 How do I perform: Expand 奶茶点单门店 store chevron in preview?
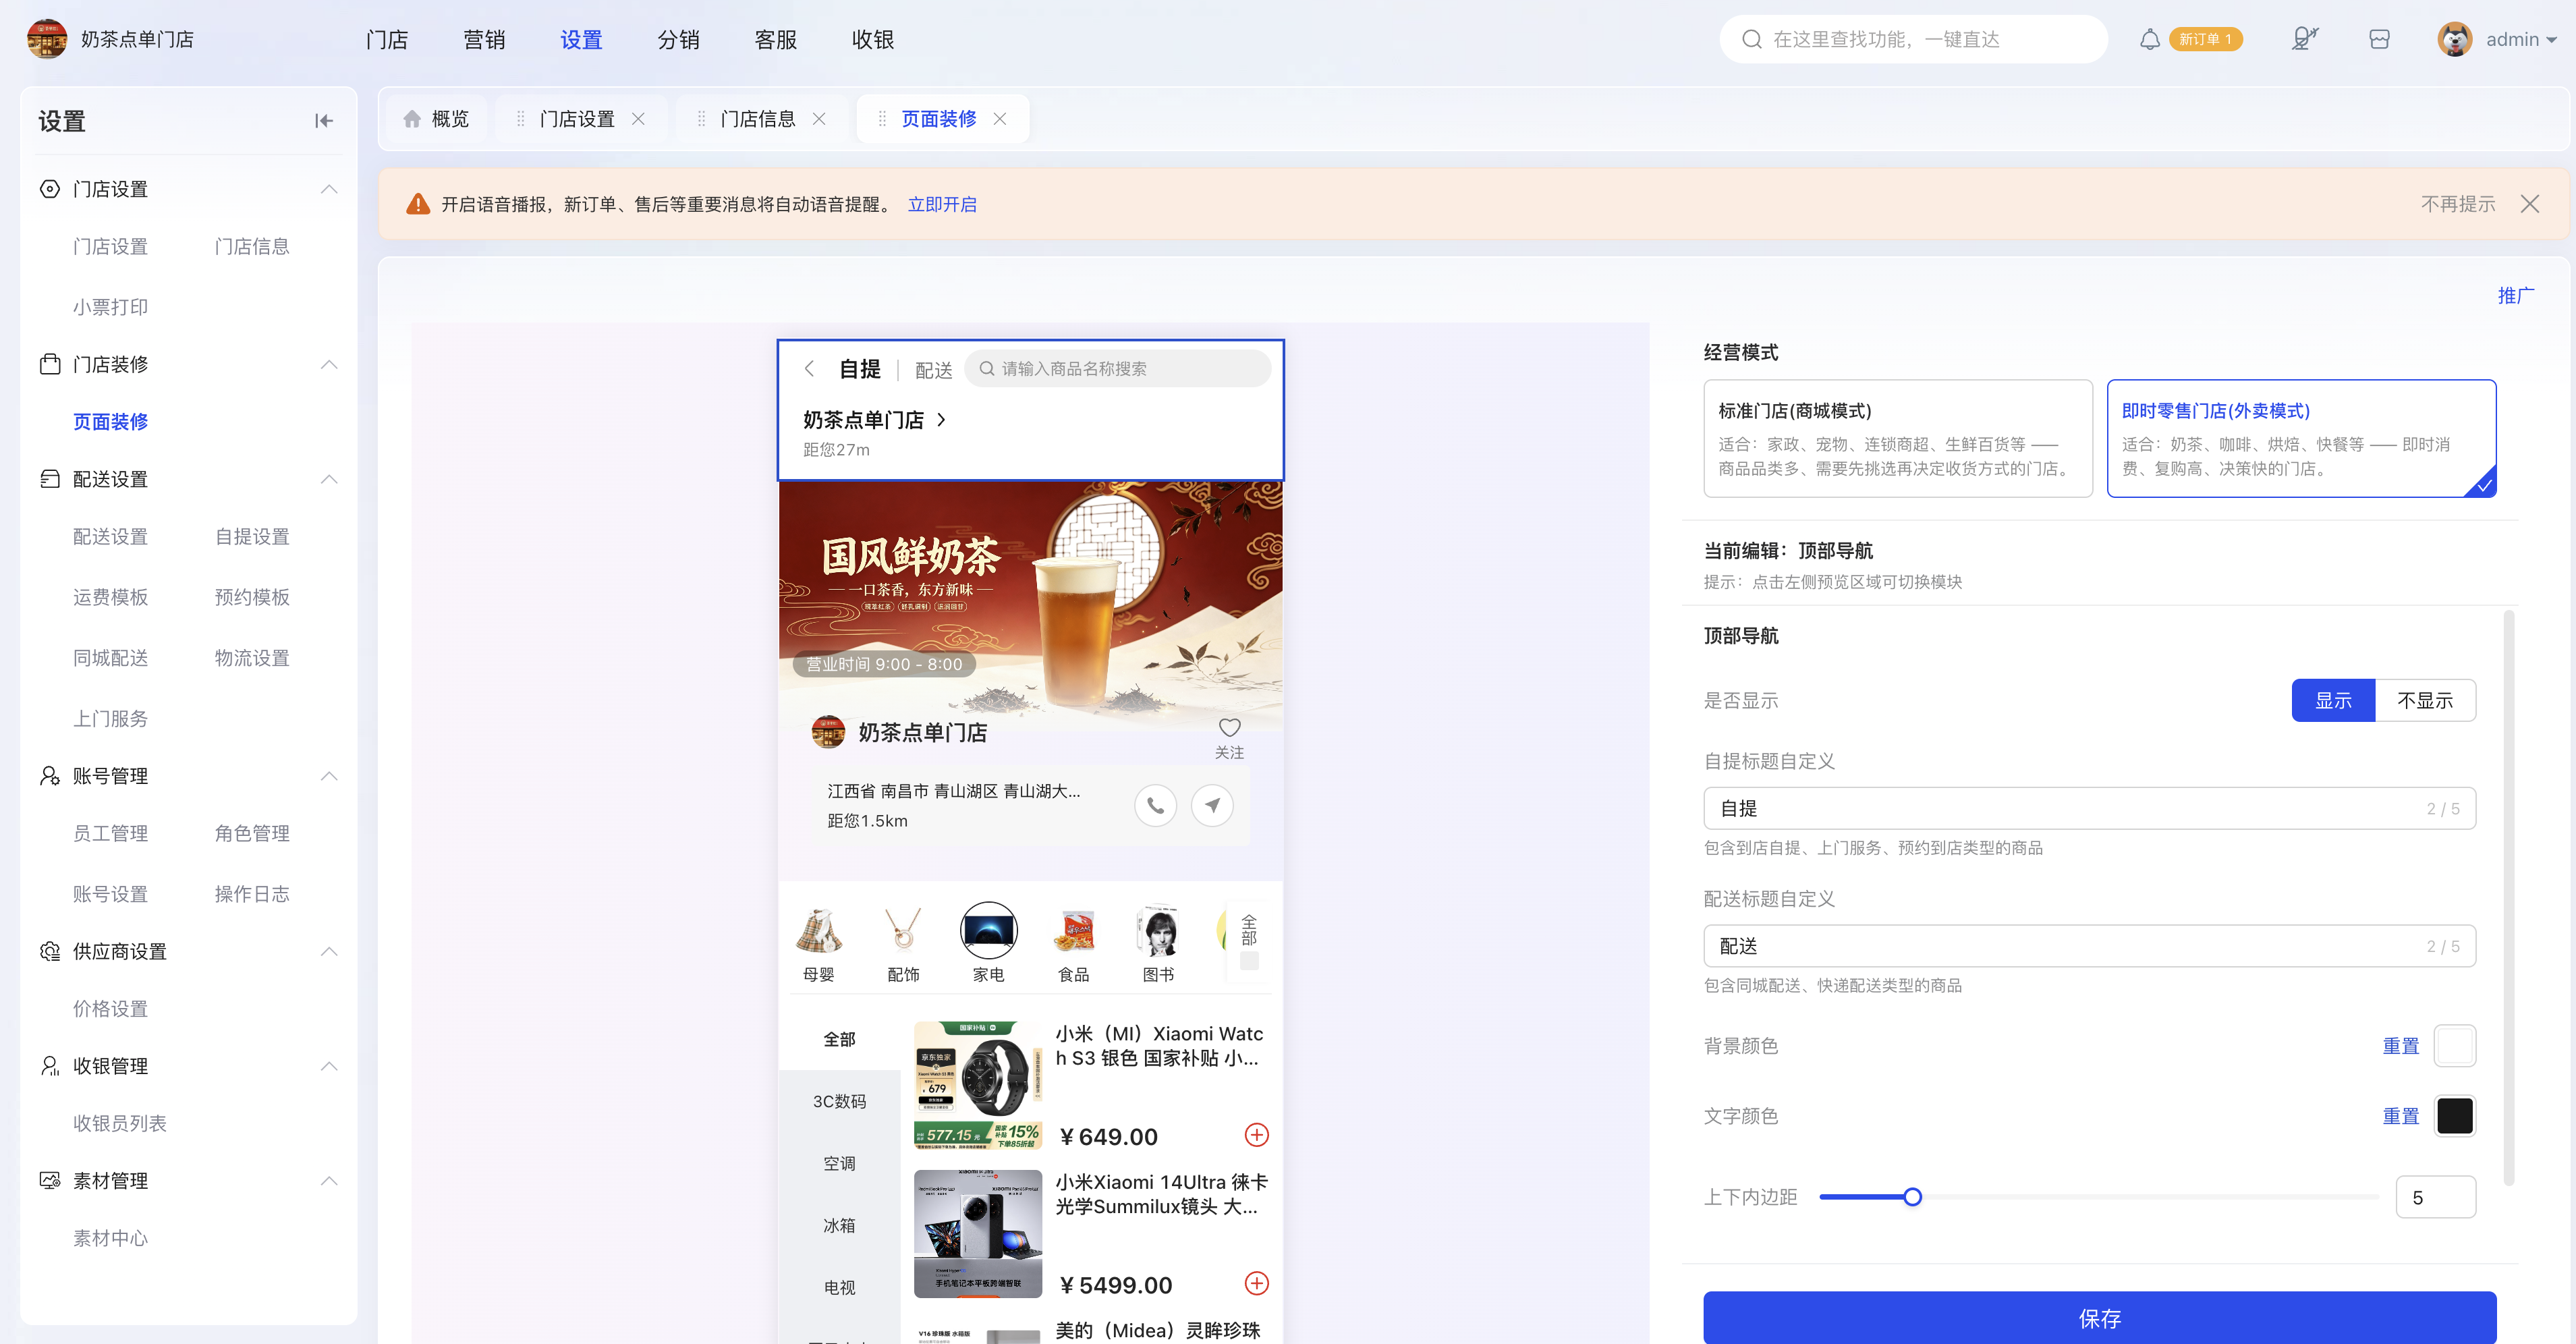(x=941, y=420)
